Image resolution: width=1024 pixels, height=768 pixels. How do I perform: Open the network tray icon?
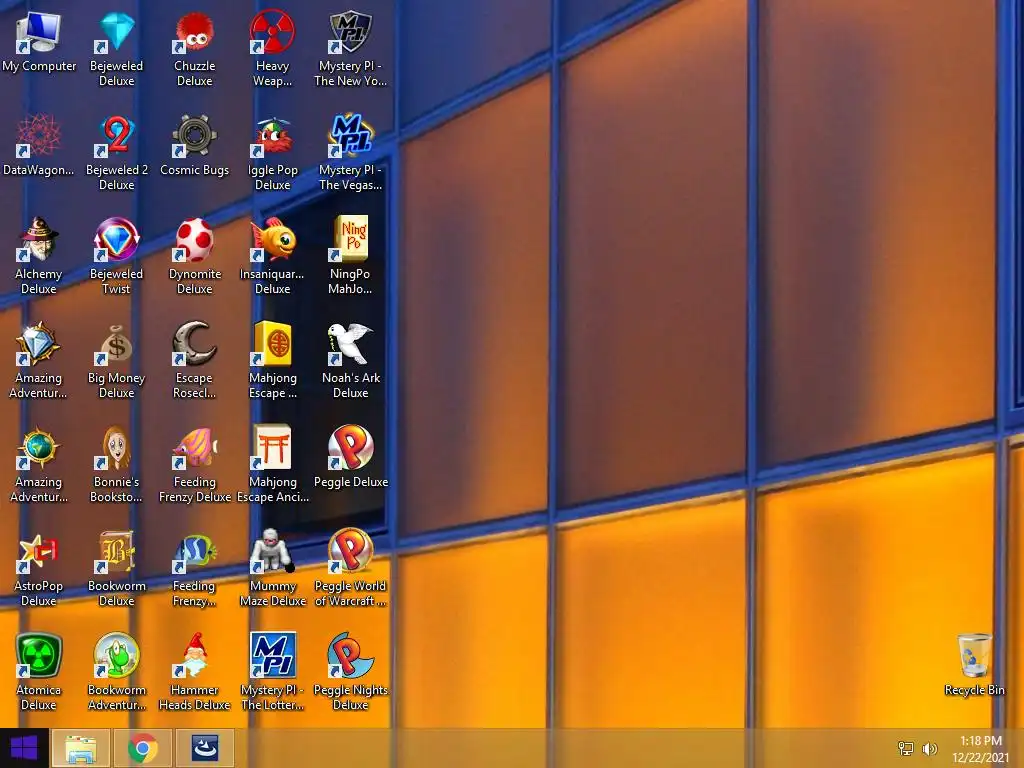pyautogui.click(x=906, y=749)
